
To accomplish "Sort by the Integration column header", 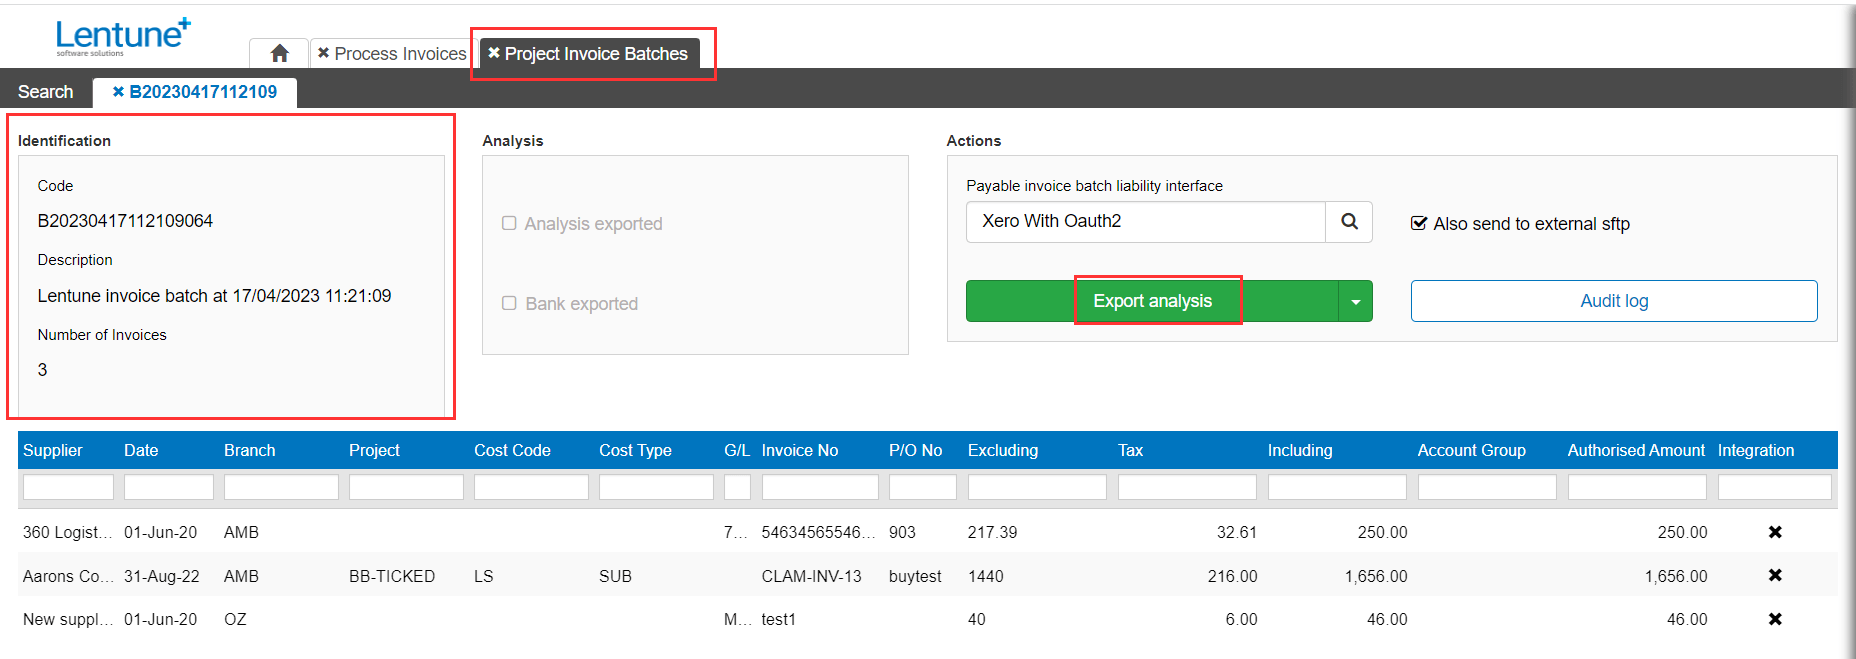I will tap(1756, 450).
